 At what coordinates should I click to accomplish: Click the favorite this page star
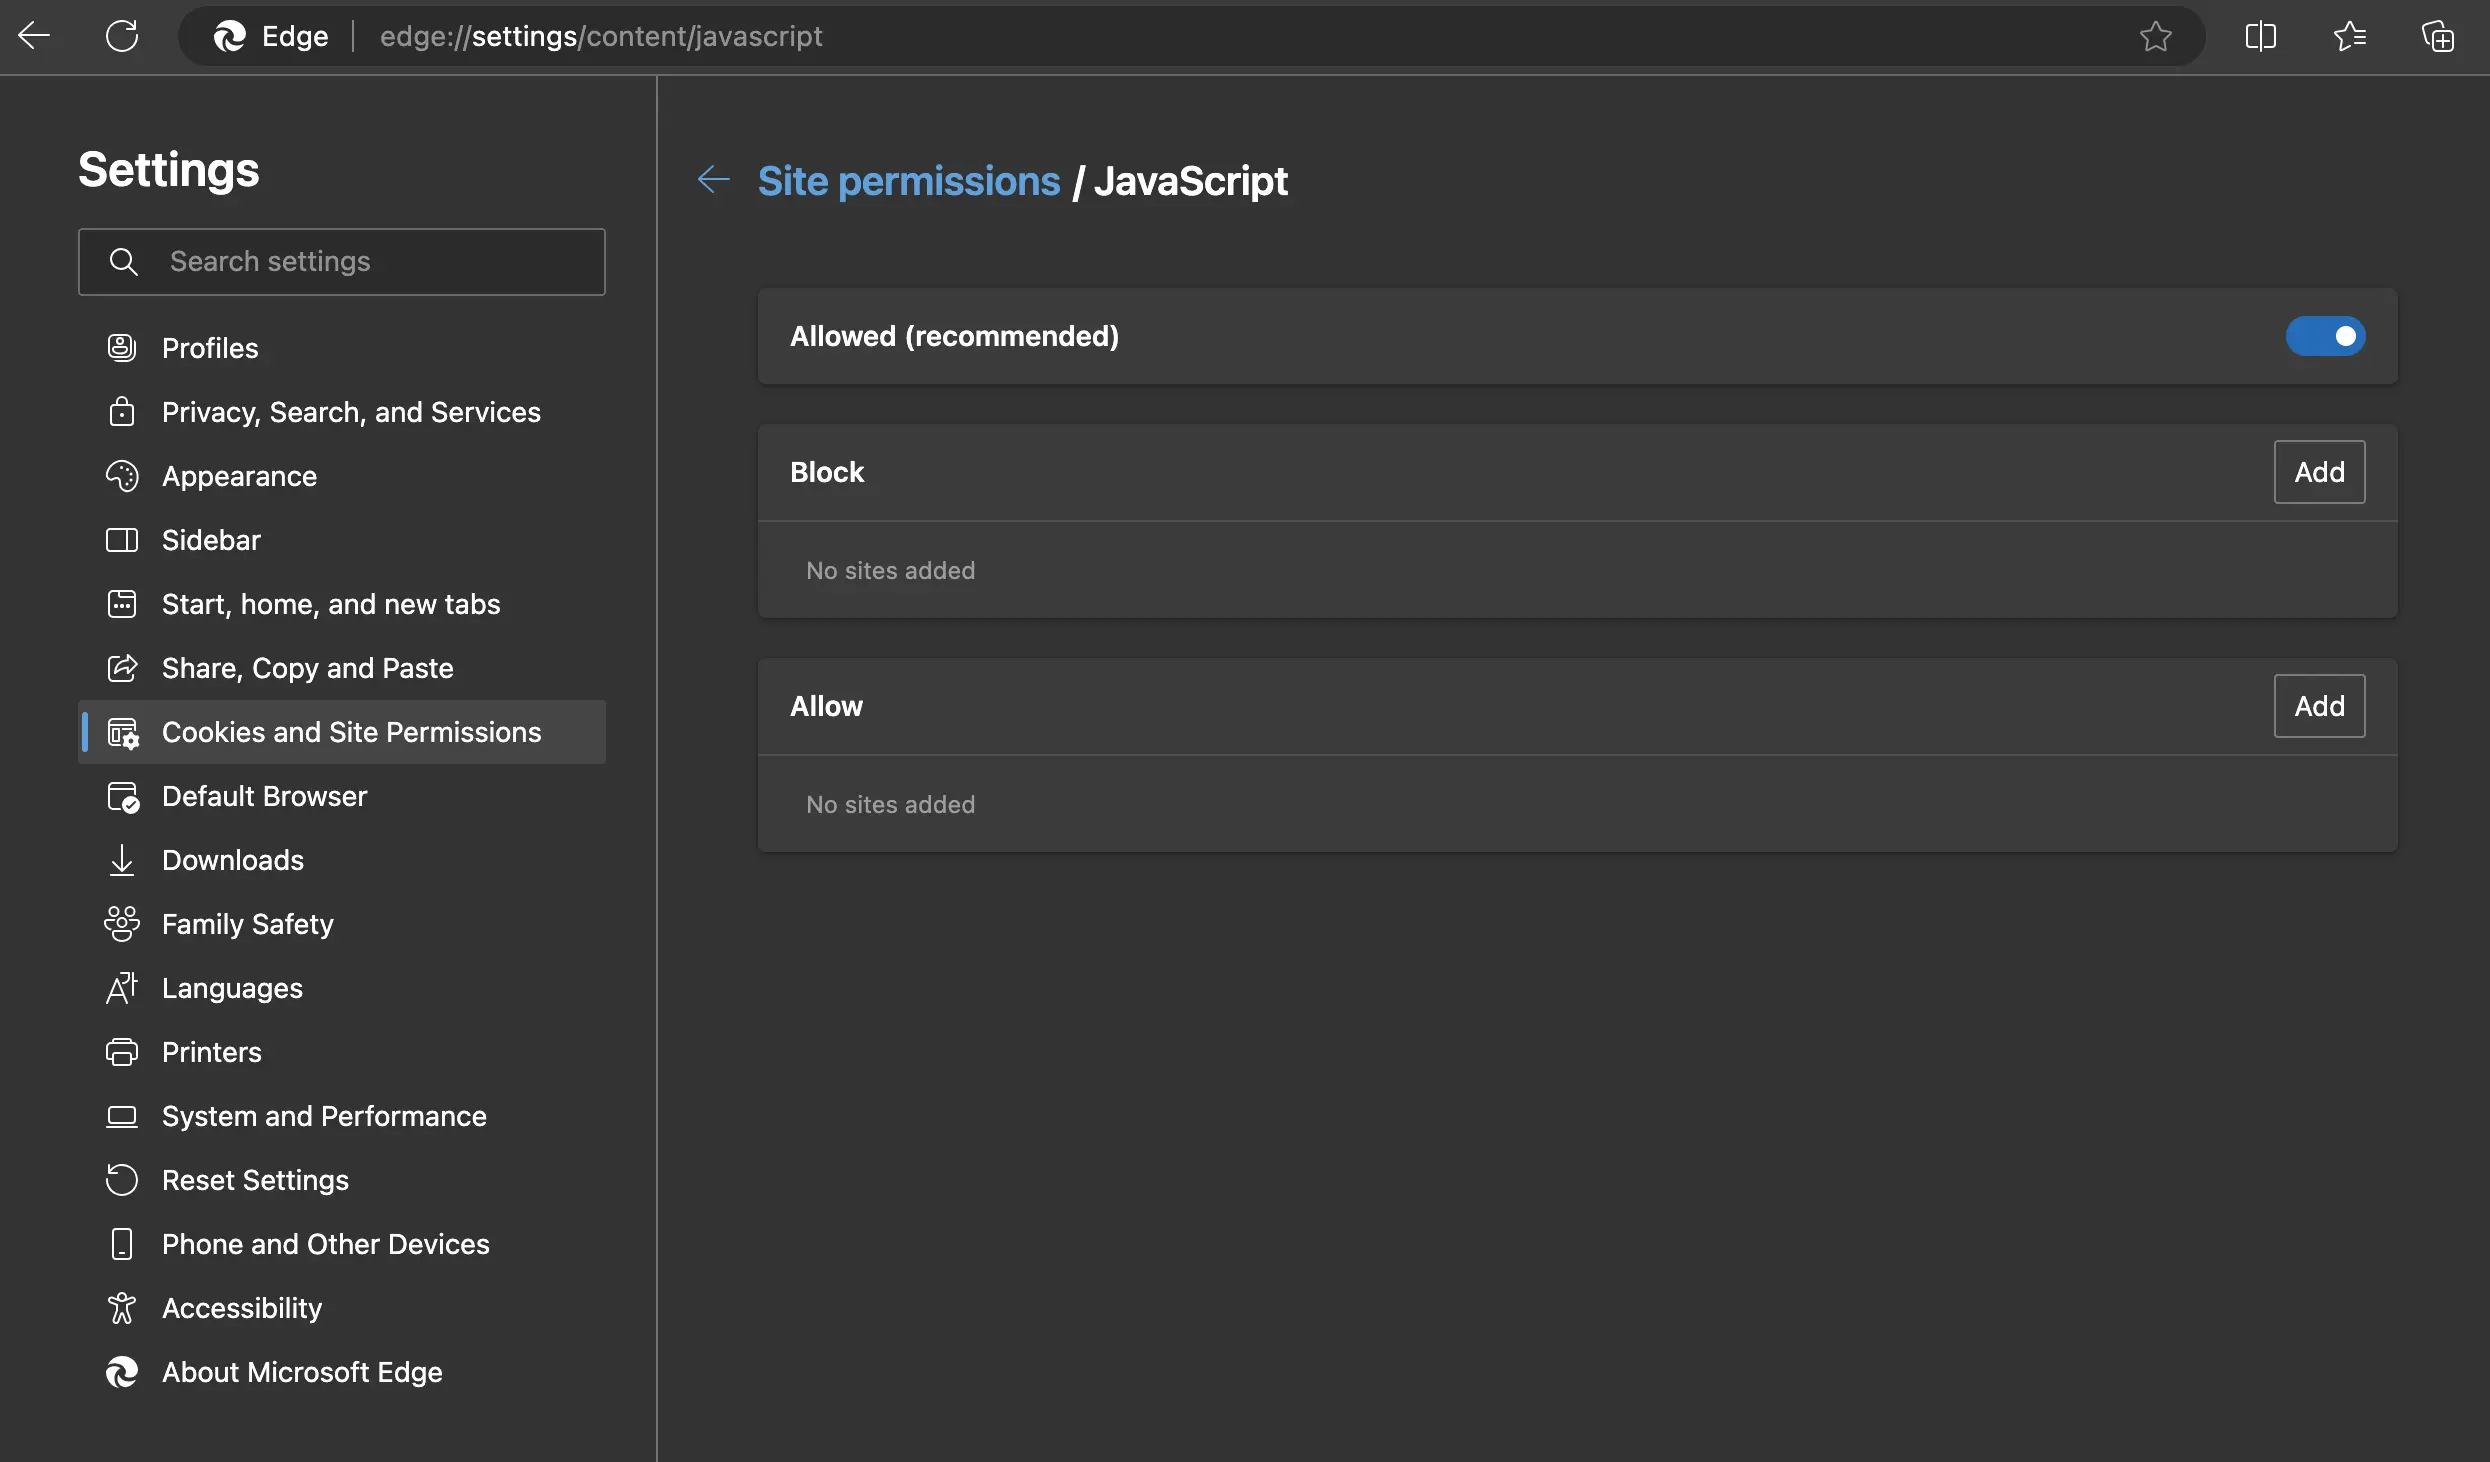[2156, 36]
